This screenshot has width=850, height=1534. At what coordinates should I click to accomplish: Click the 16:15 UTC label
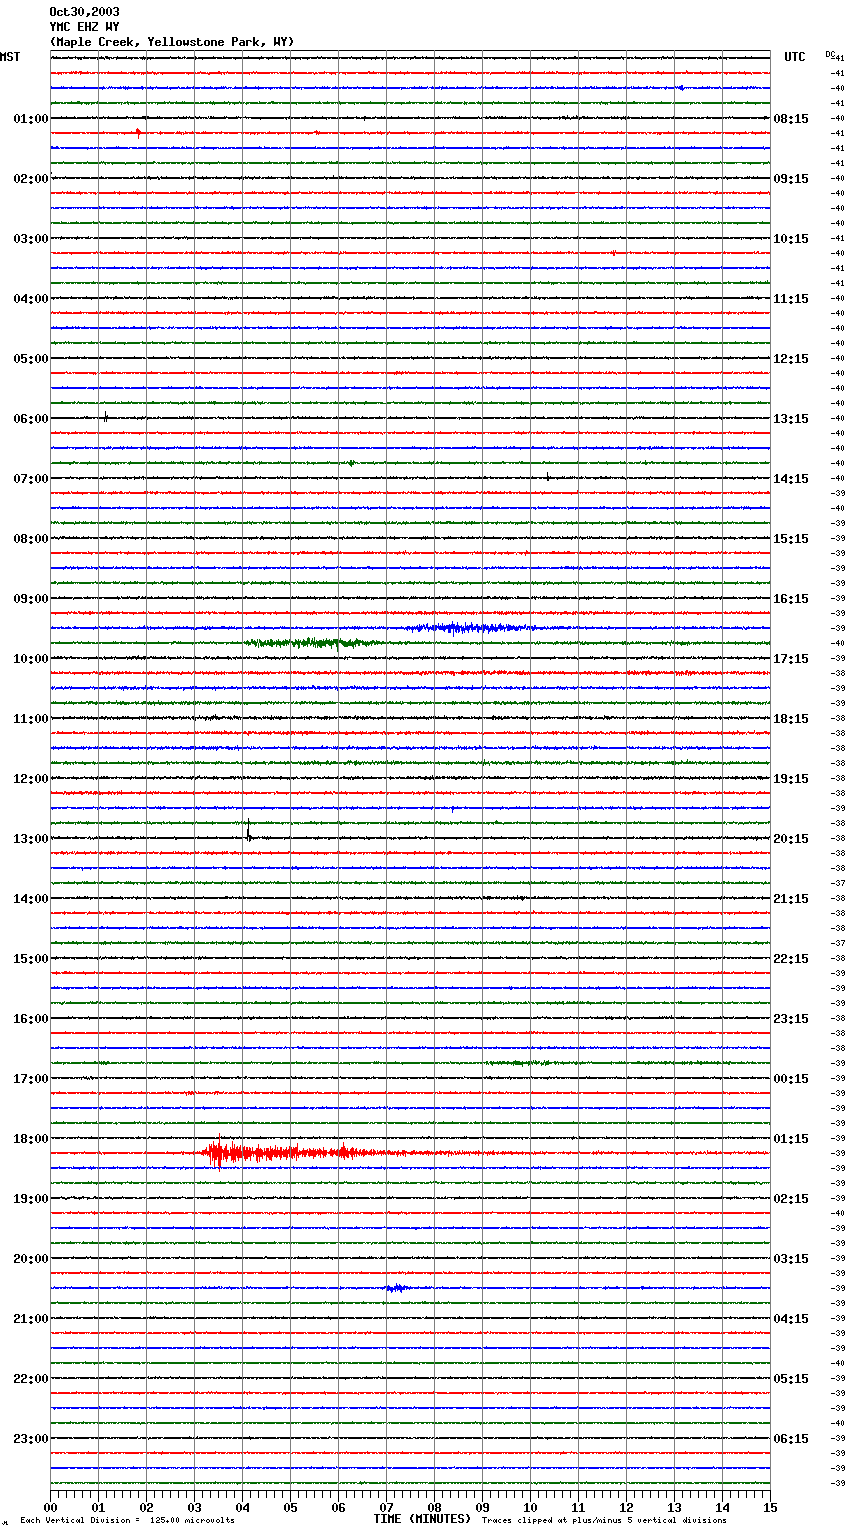(791, 599)
